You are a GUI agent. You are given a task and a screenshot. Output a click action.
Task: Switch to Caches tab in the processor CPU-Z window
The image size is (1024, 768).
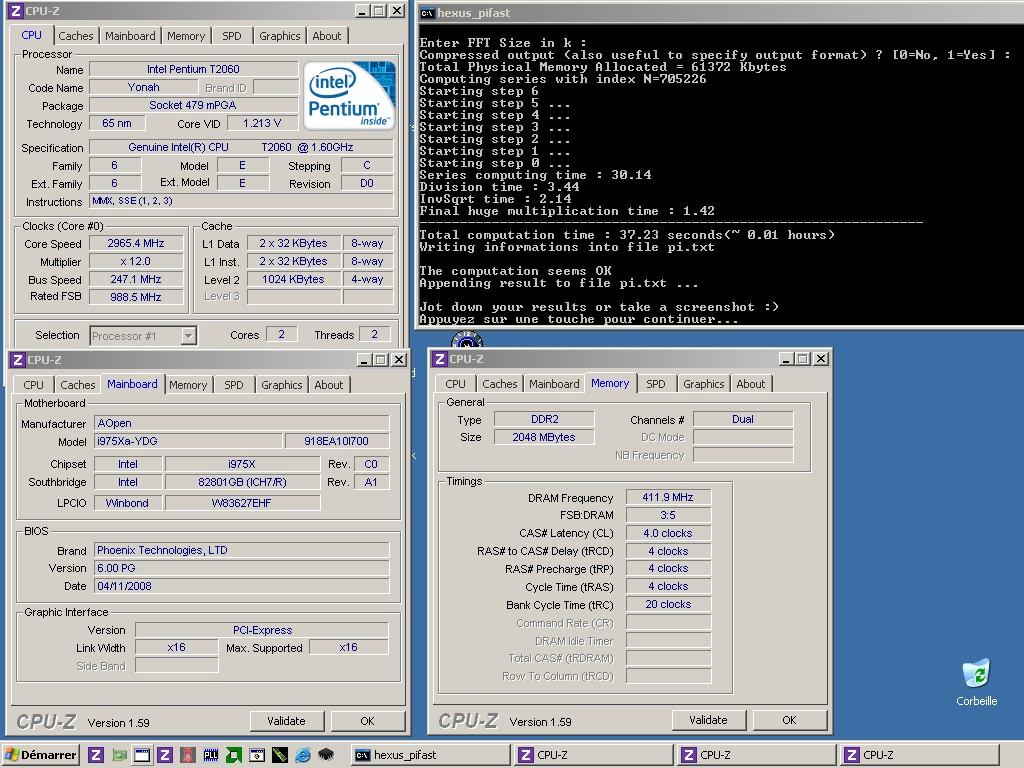(x=76, y=36)
